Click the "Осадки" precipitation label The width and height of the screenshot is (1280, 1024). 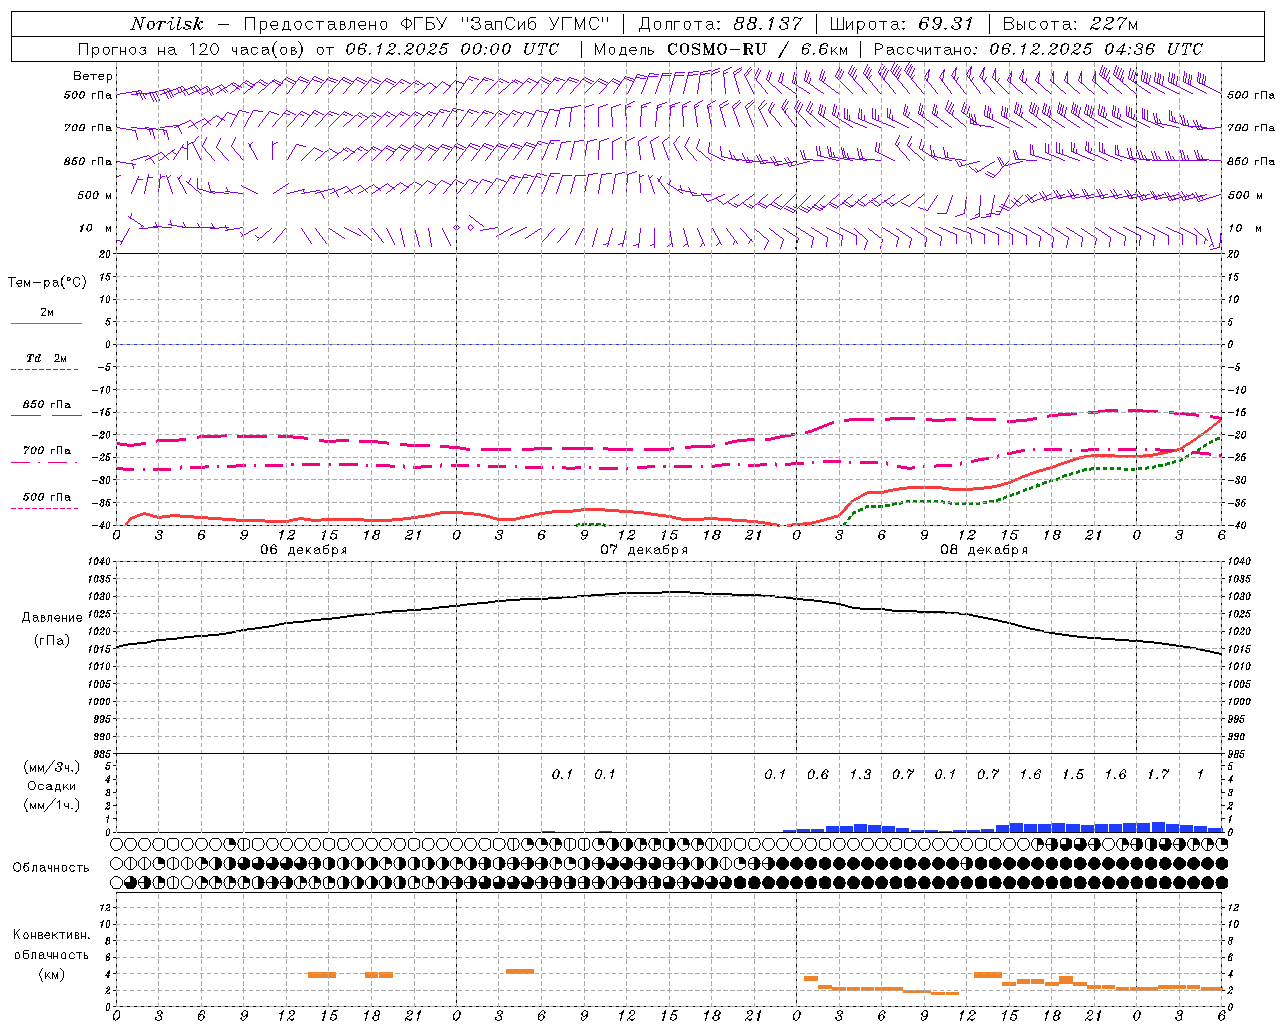point(51,786)
